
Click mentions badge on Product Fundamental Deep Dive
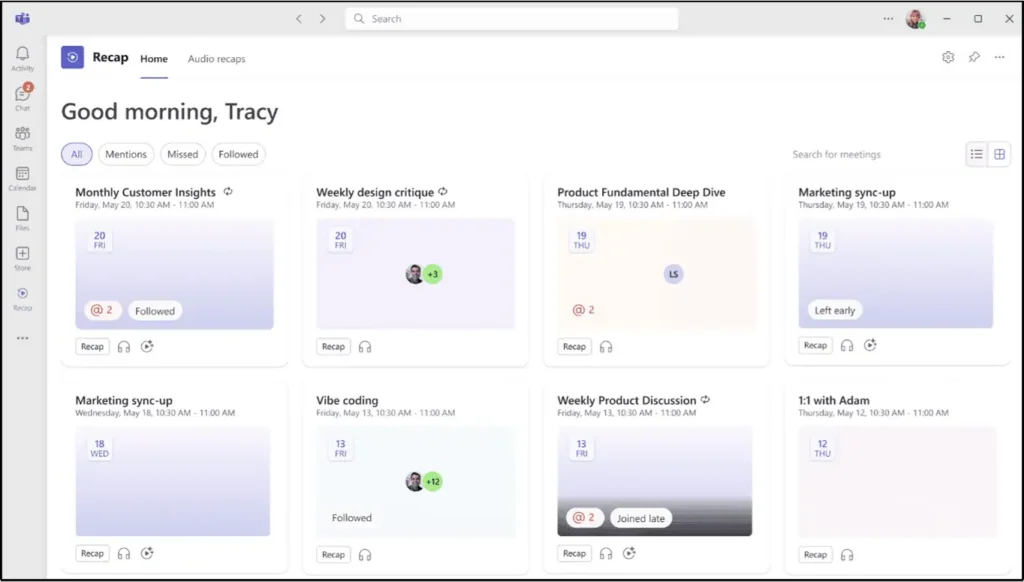pyautogui.click(x=584, y=310)
